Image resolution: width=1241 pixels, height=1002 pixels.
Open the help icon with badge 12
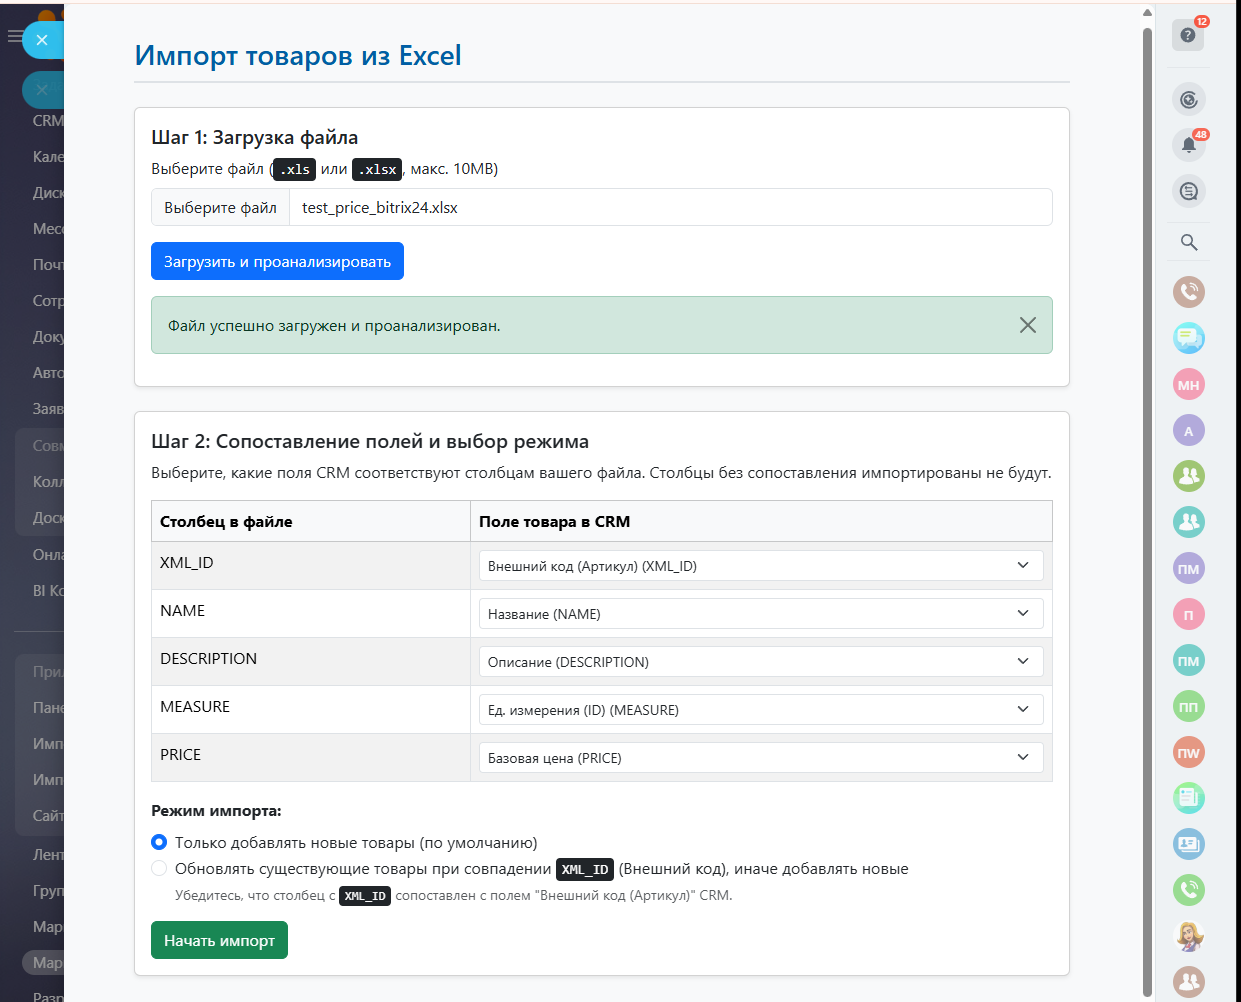[1187, 35]
